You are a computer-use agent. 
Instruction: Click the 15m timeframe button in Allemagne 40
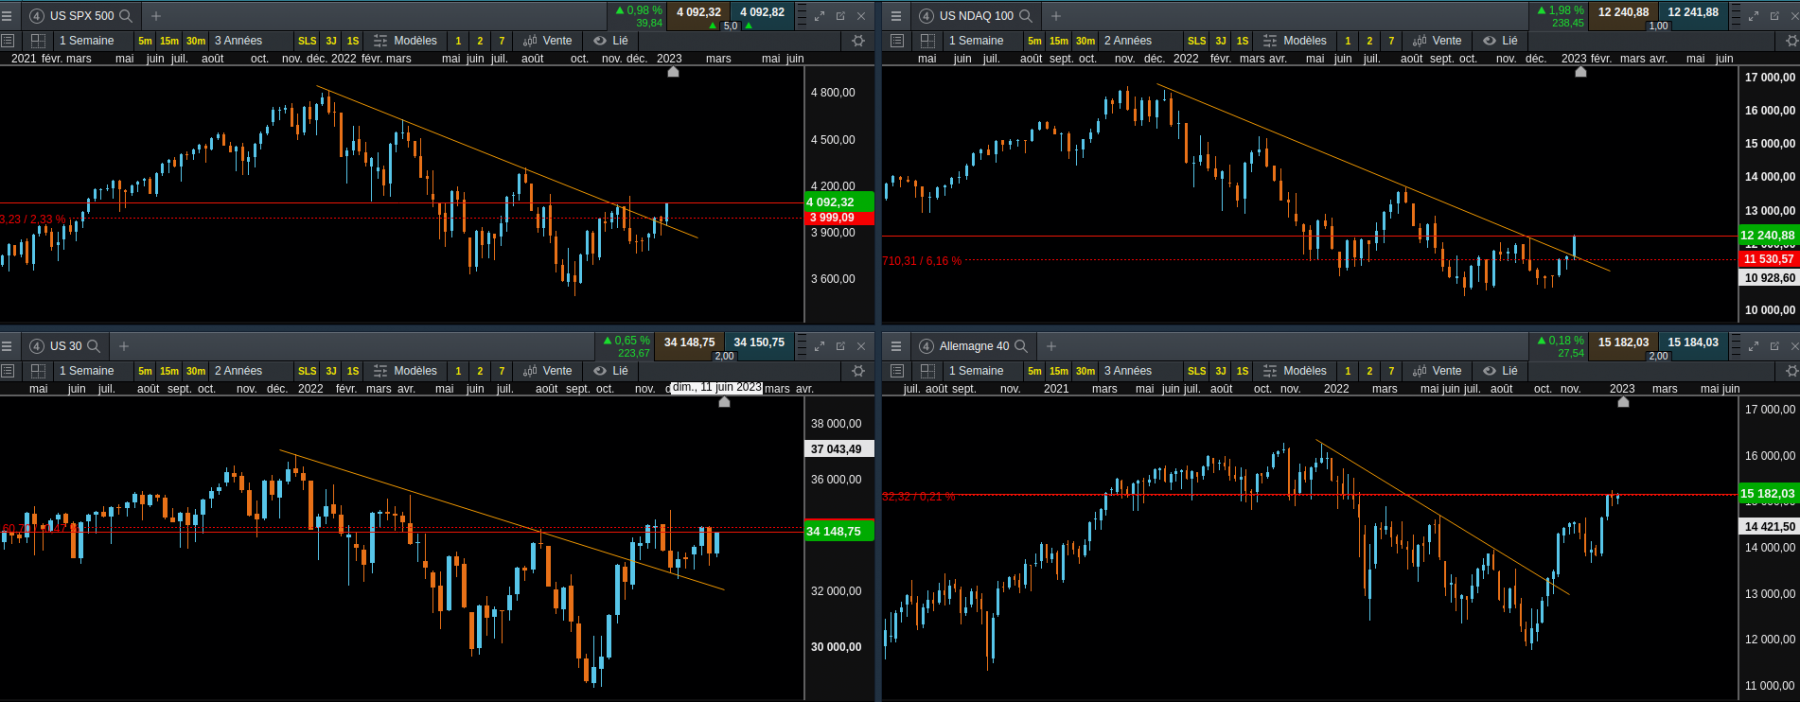coord(1059,371)
